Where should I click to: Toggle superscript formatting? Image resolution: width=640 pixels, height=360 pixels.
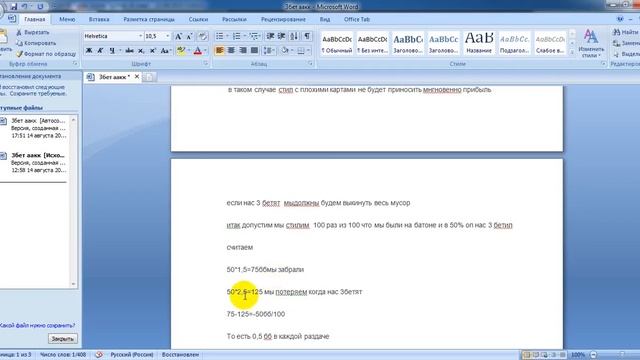tap(152, 51)
